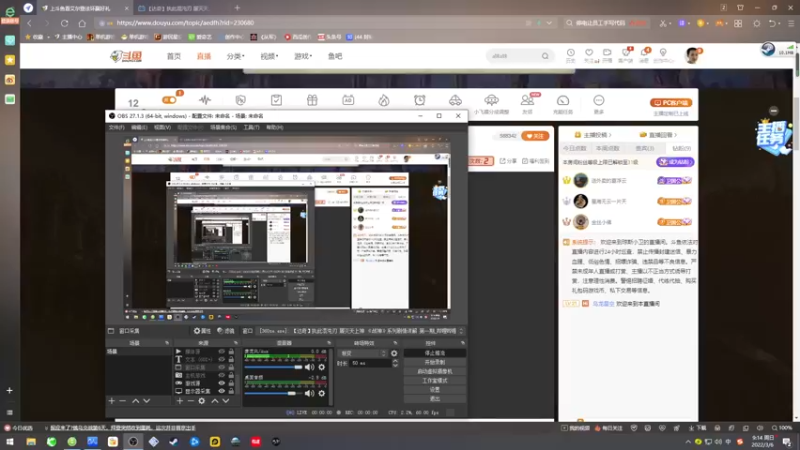Viewport: 800px width, 450px height.
Task: Open the OBS transition type combo box
Action: [363, 353]
